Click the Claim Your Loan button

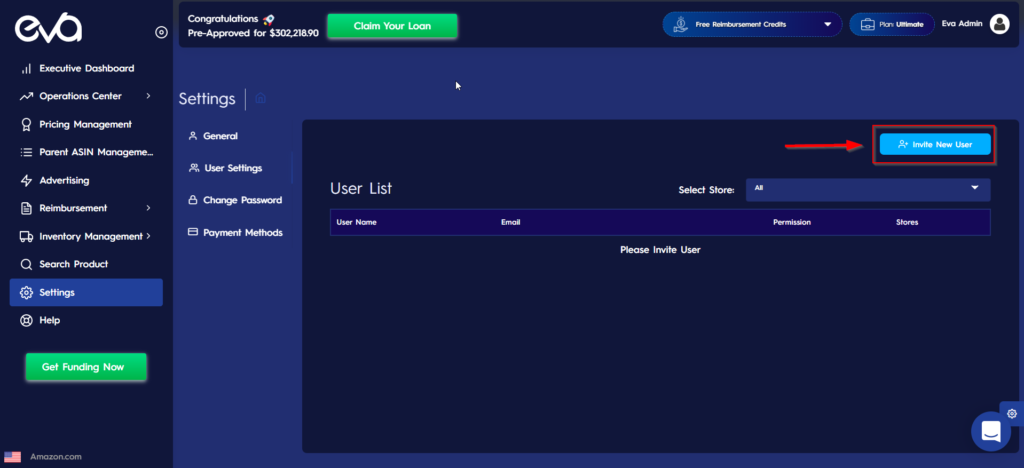click(x=392, y=26)
